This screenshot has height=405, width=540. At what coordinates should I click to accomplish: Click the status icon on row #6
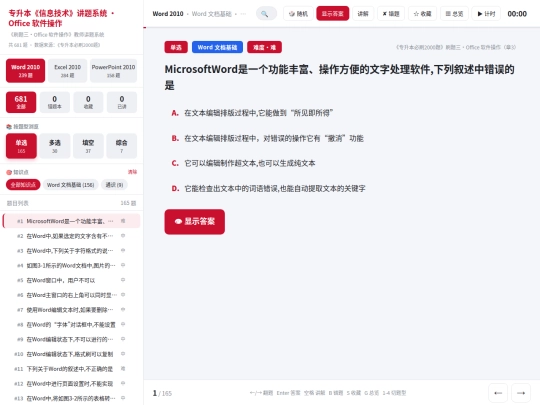[123, 295]
